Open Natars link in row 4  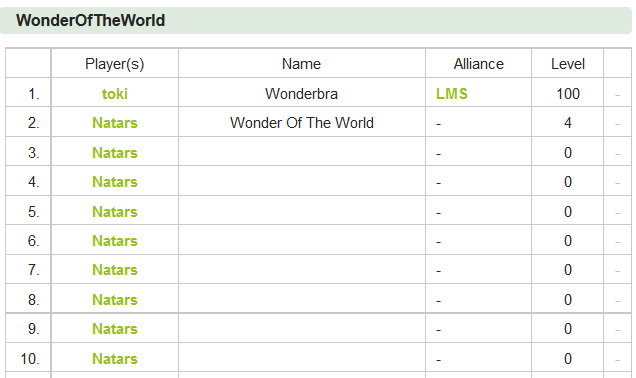click(x=115, y=182)
